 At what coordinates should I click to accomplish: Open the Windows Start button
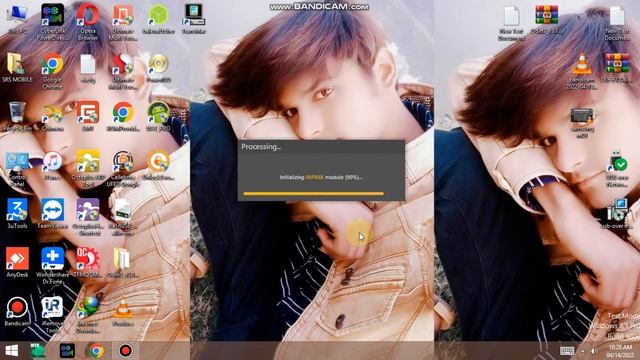pos(11,351)
